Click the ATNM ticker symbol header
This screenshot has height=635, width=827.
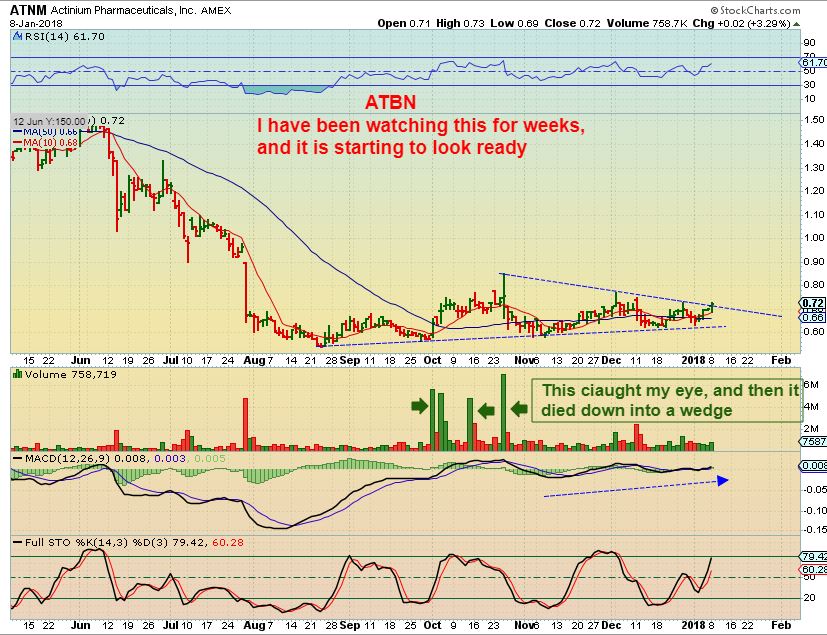coord(24,9)
